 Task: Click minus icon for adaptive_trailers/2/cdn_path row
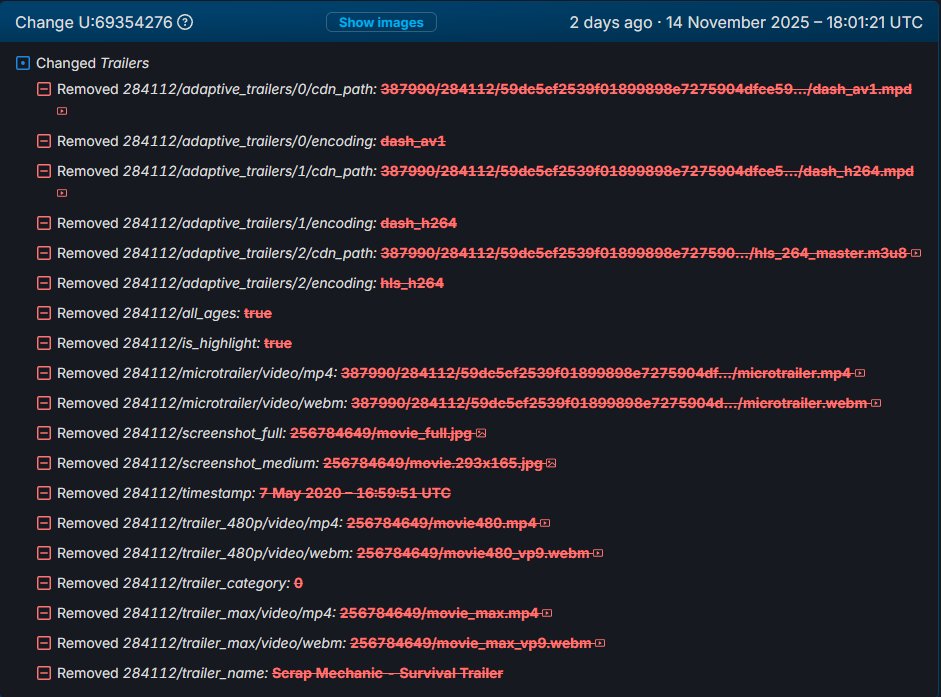click(x=44, y=253)
